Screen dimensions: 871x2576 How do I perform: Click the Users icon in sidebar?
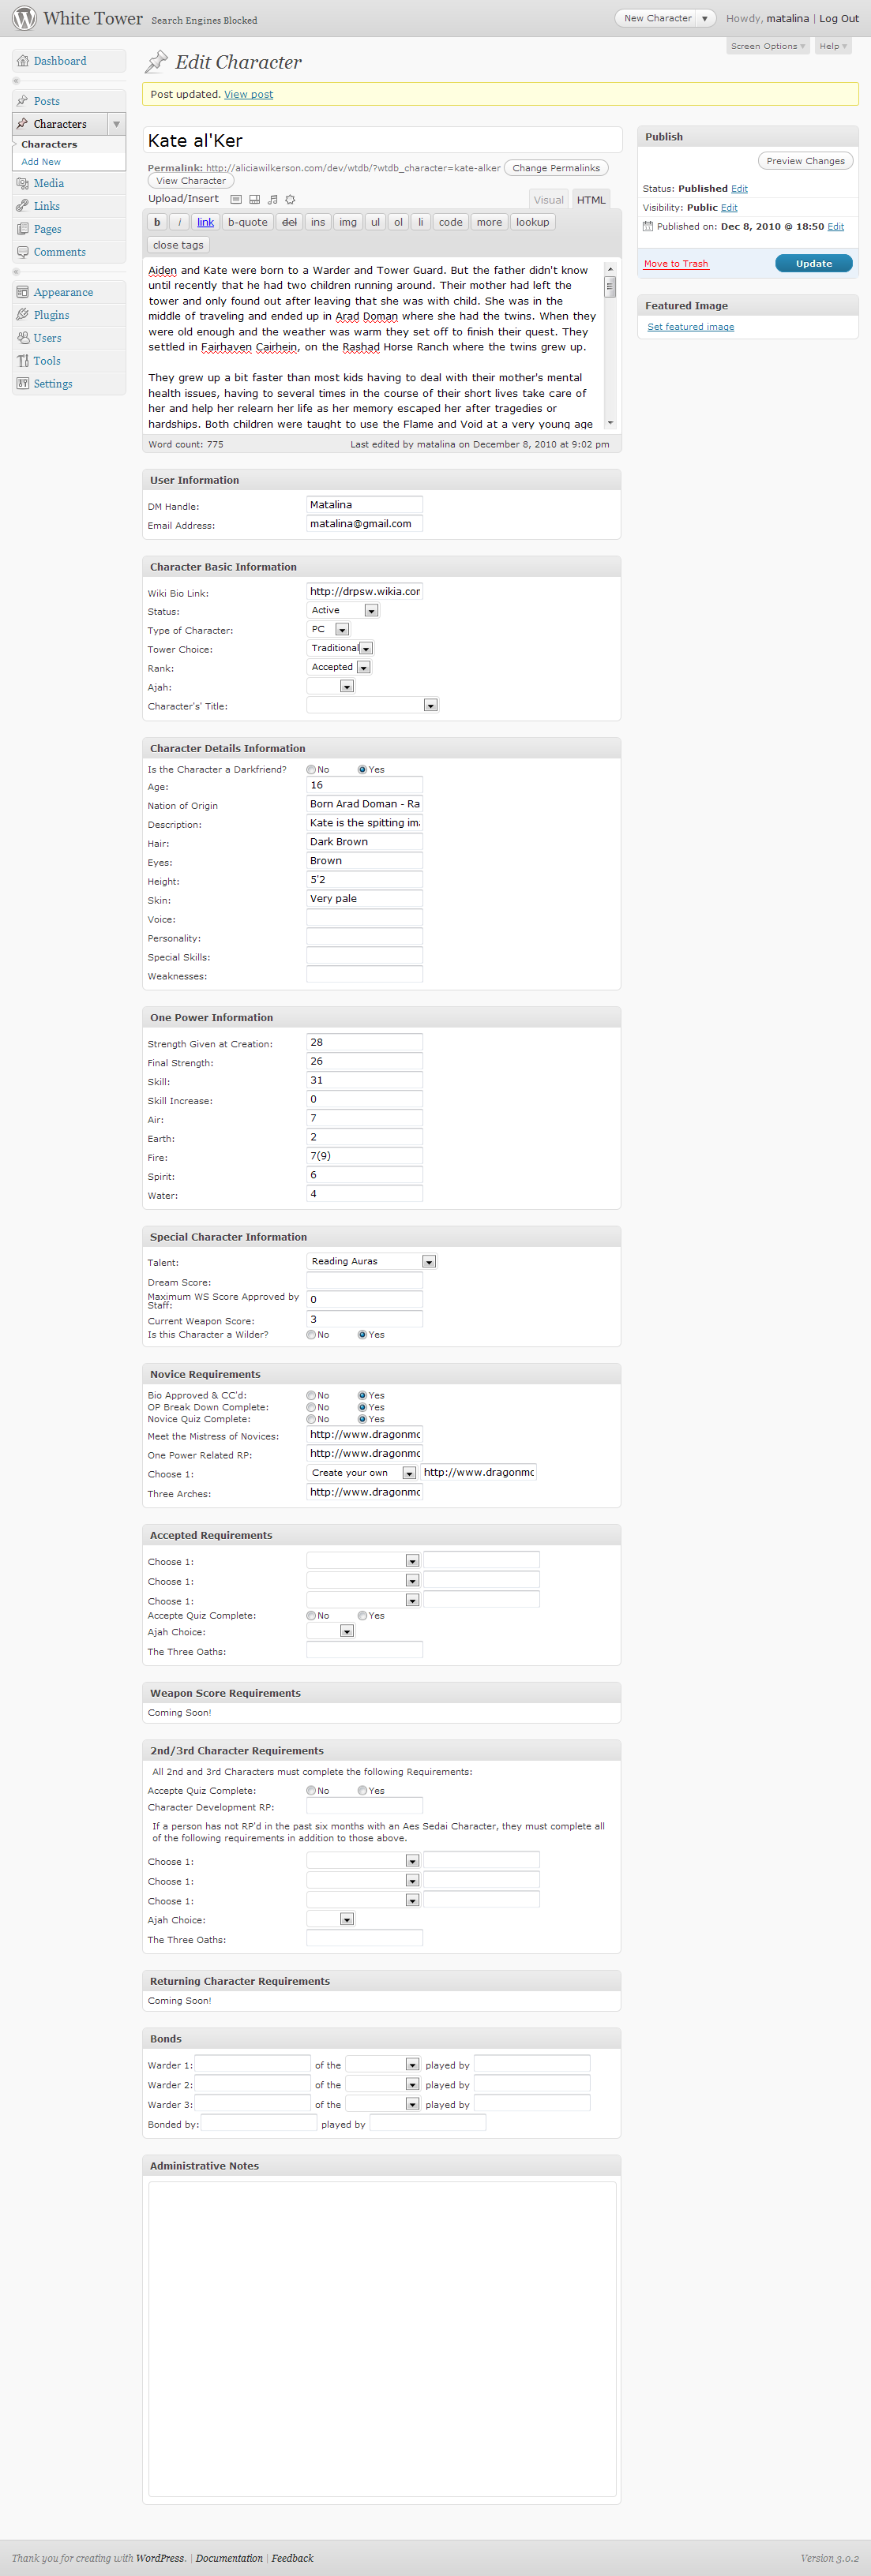22,338
